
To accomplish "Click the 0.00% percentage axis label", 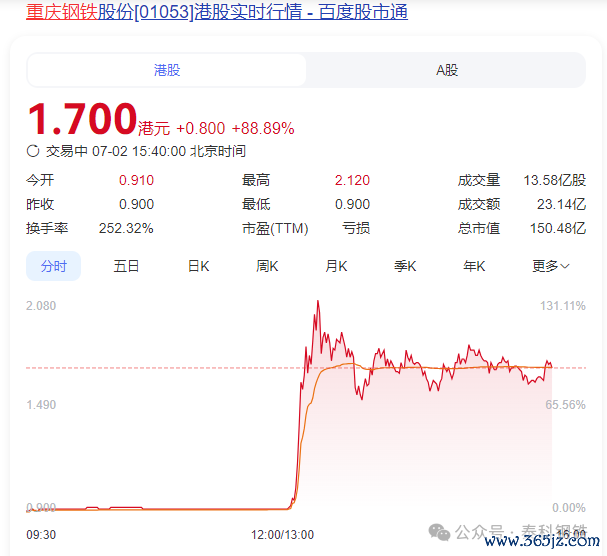I will (569, 508).
